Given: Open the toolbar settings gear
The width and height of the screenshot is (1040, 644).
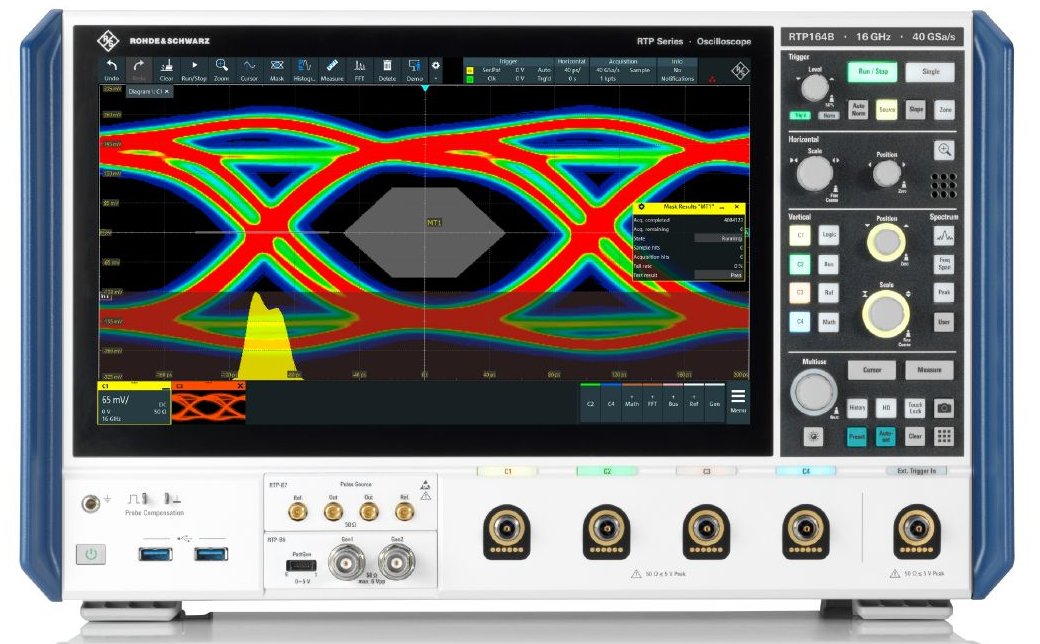Looking at the screenshot, I should click(435, 66).
